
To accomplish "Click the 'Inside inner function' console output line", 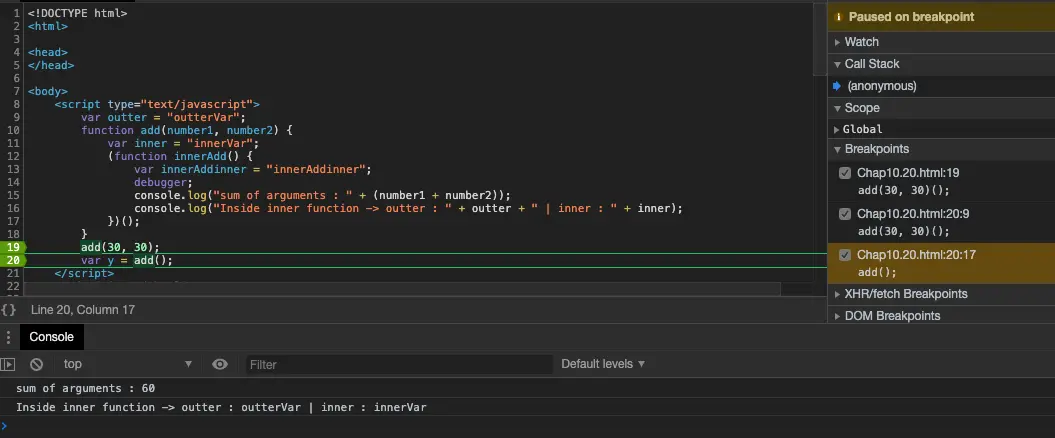I will [x=221, y=407].
